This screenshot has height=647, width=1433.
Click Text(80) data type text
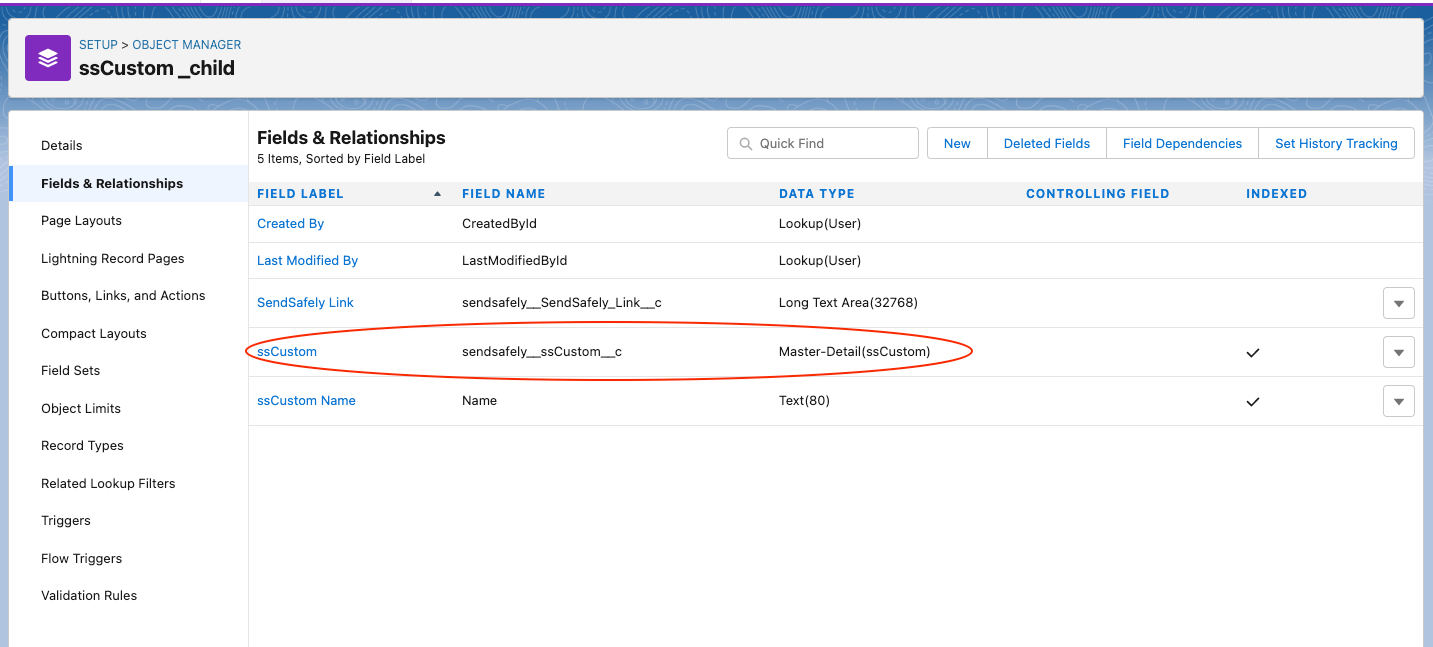pyautogui.click(x=804, y=401)
